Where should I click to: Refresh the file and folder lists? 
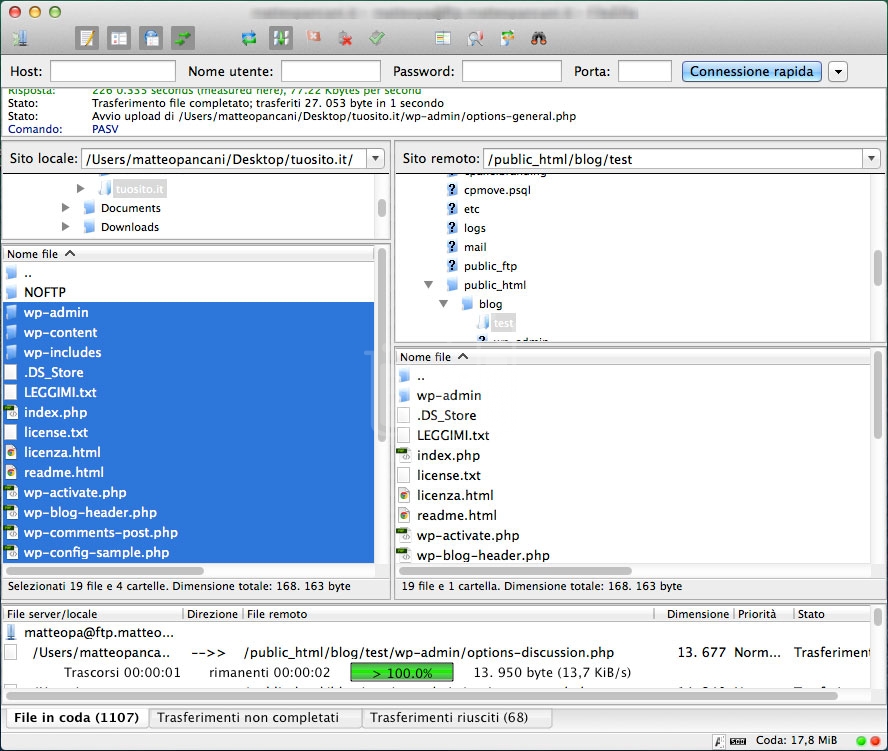249,39
